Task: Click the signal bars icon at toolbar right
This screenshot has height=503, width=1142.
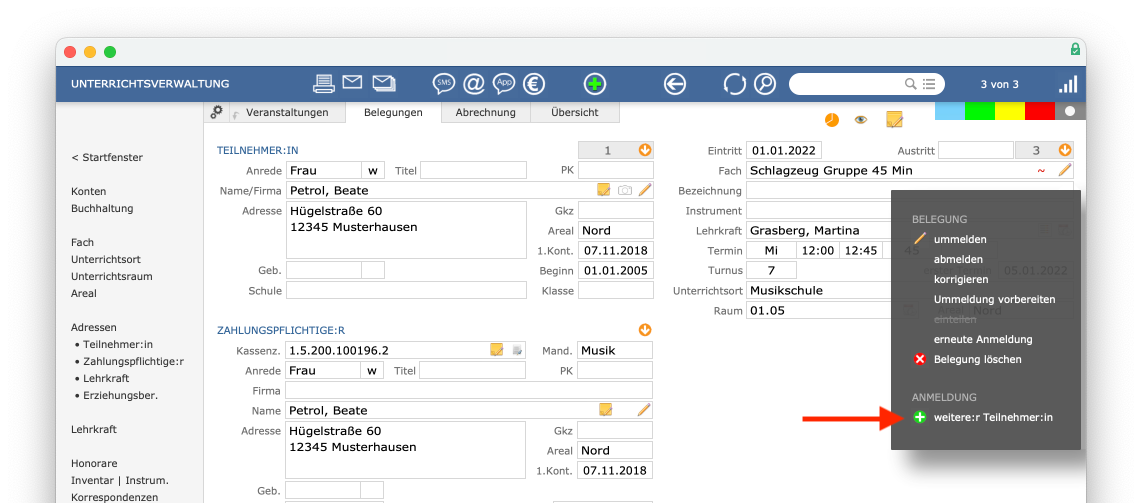Action: point(1068,84)
